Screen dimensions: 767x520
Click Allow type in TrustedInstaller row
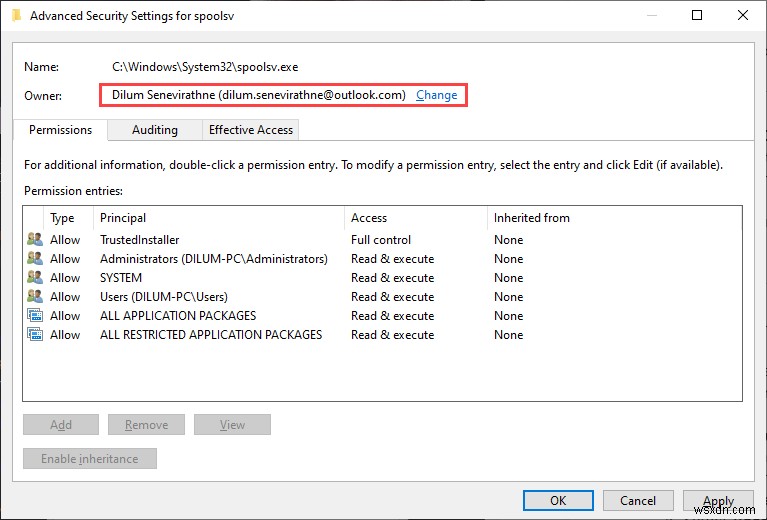tap(65, 240)
